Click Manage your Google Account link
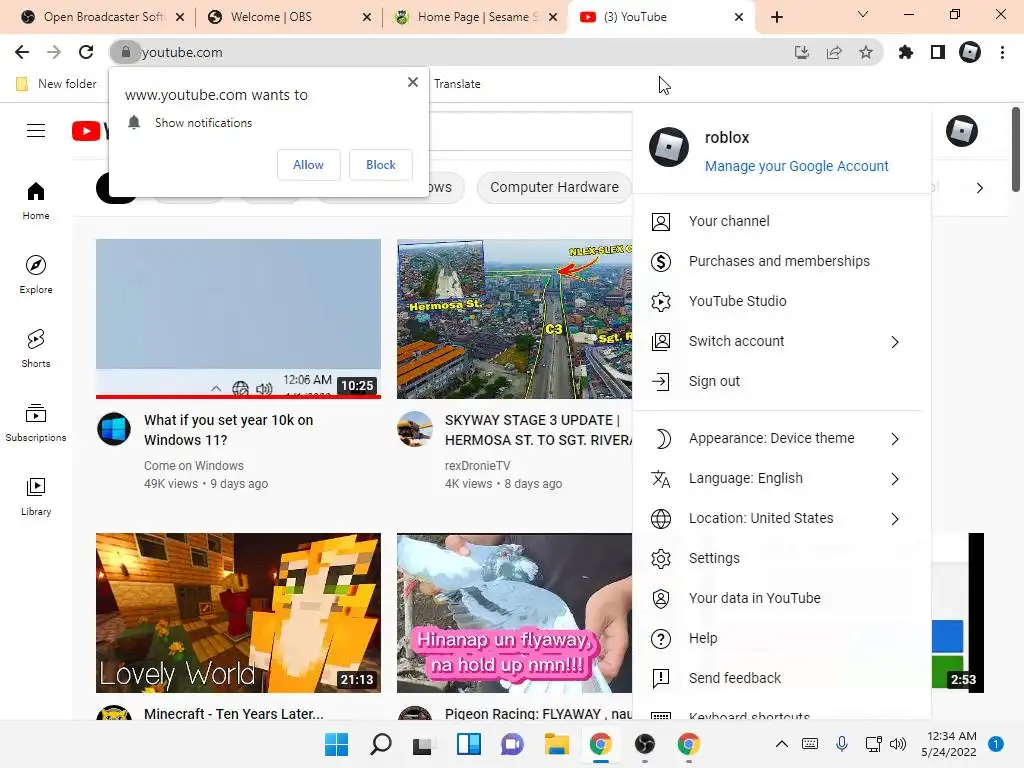Screen dimensions: 1024x768 coord(796,166)
